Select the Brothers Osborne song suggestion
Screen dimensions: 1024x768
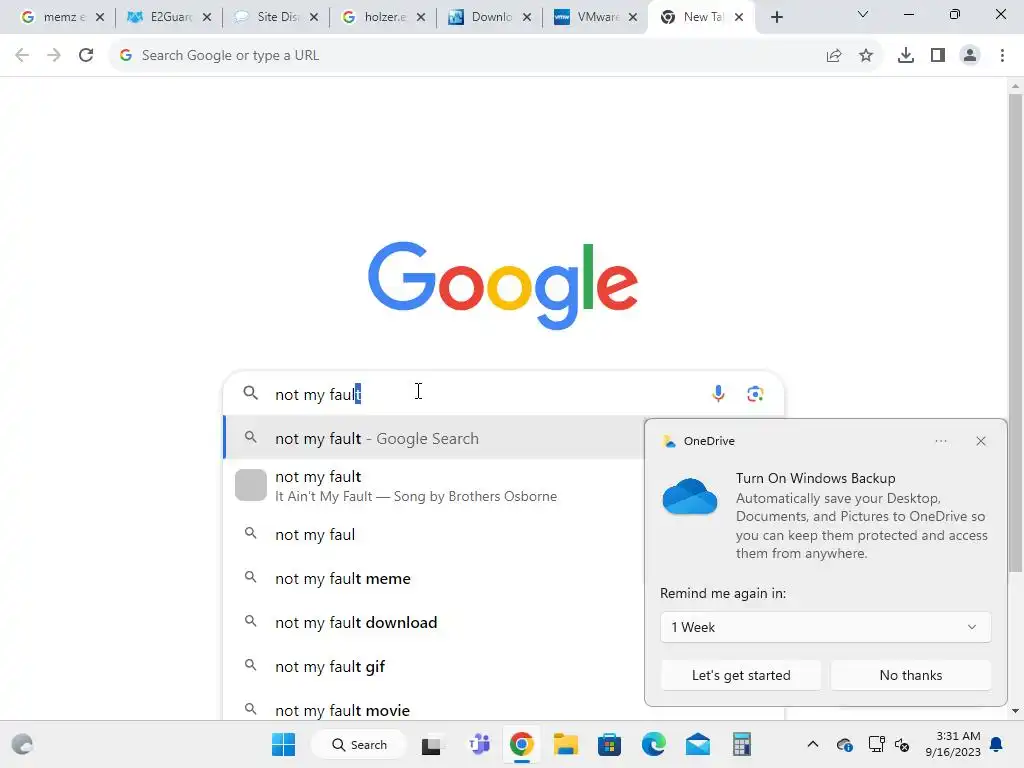tap(434, 487)
